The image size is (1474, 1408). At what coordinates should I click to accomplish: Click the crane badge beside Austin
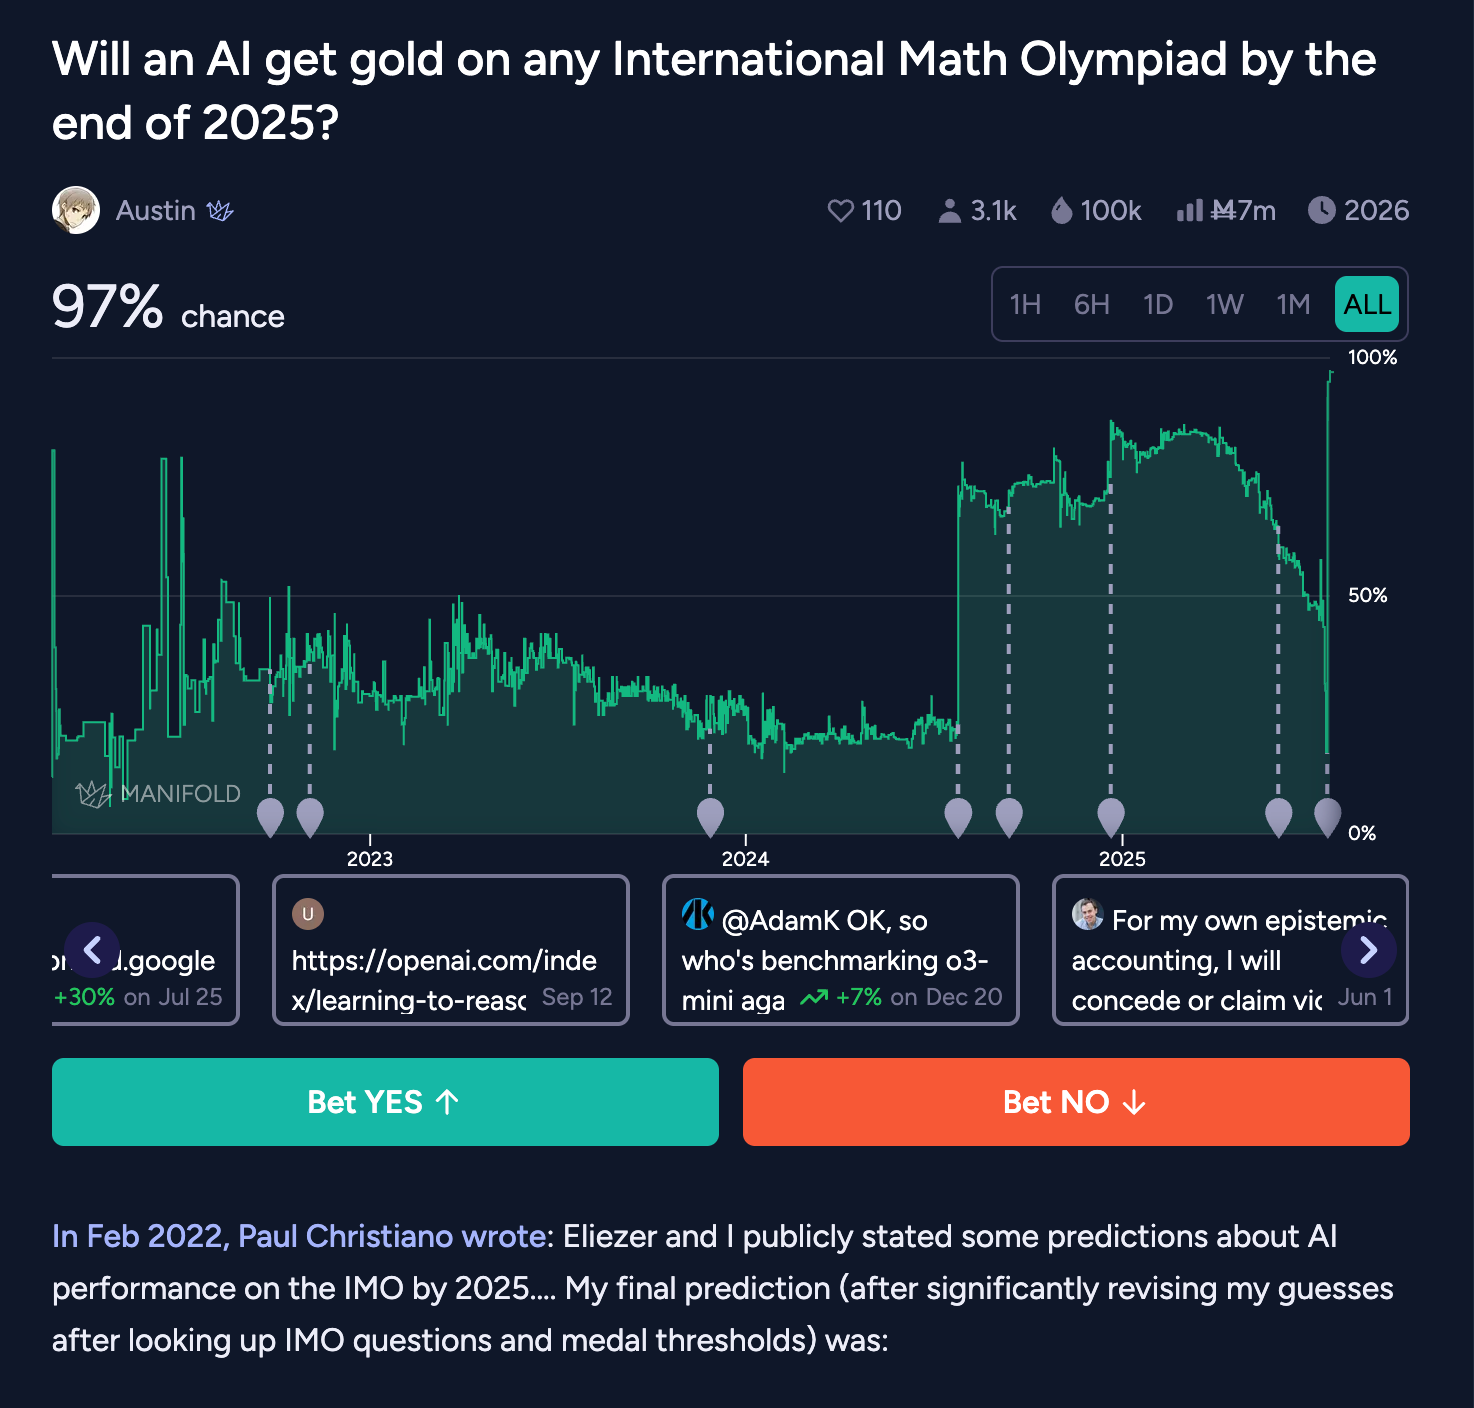point(220,211)
